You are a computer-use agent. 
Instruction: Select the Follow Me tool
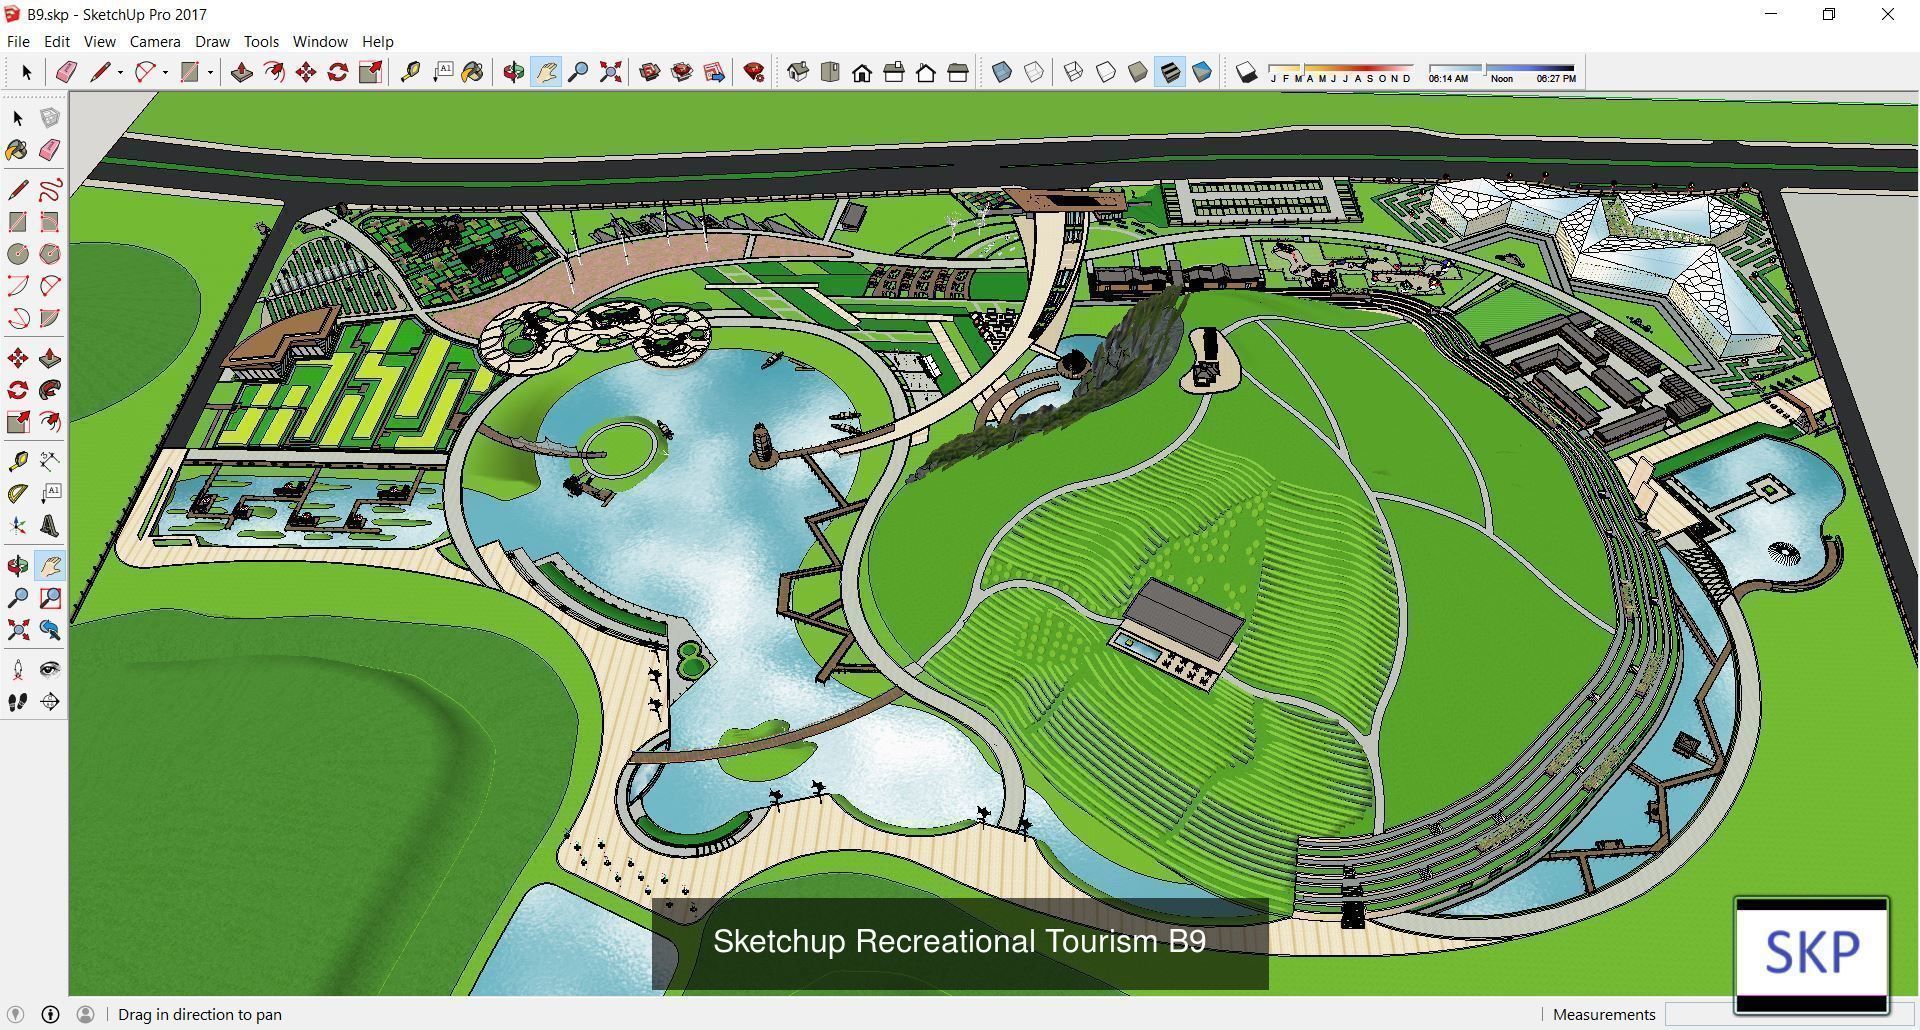click(x=50, y=390)
